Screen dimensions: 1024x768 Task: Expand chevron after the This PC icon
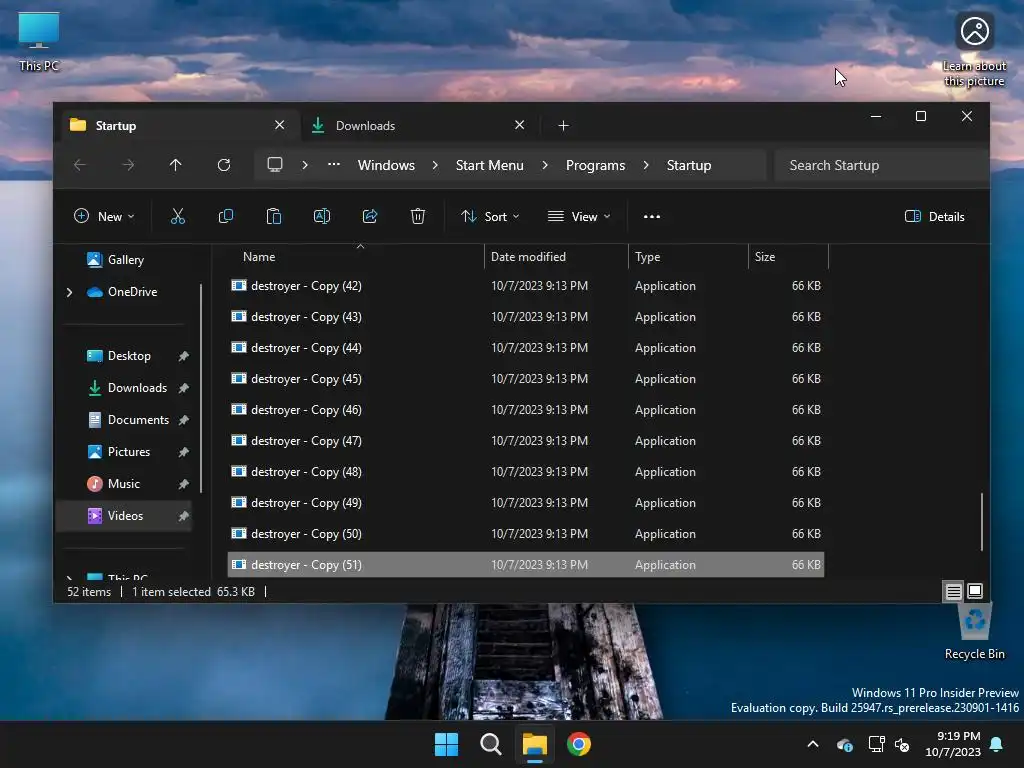pyautogui.click(x=305, y=165)
